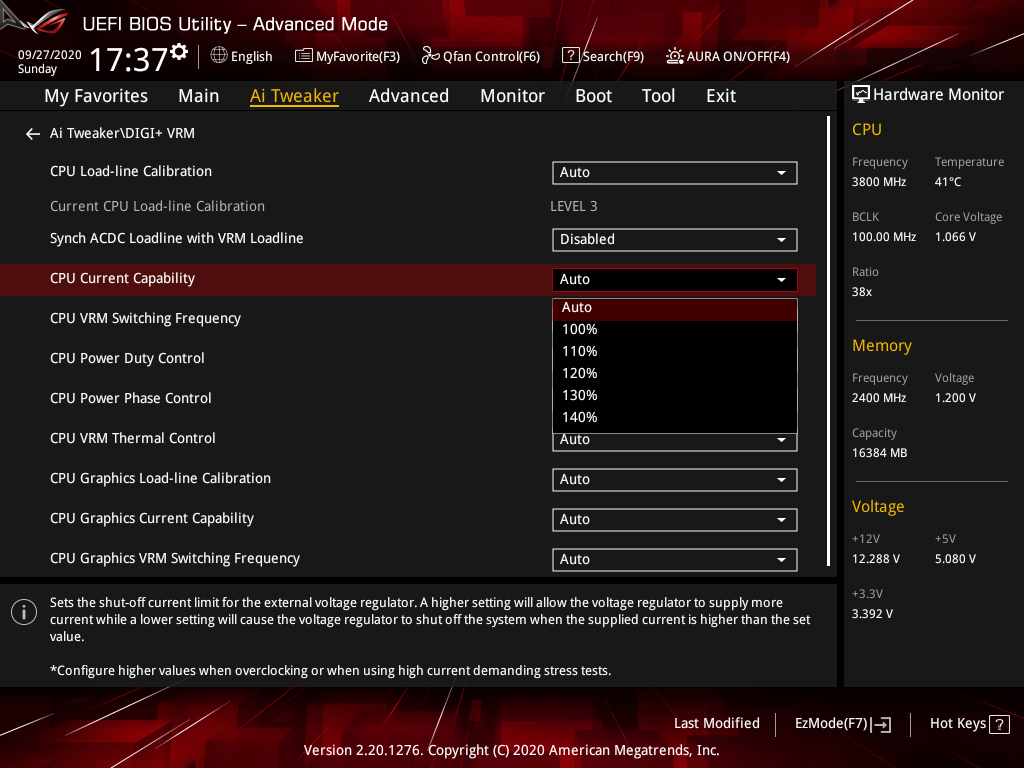Click the settings list scrollbar
Image resolution: width=1024 pixels, height=768 pixels.
[x=829, y=341]
